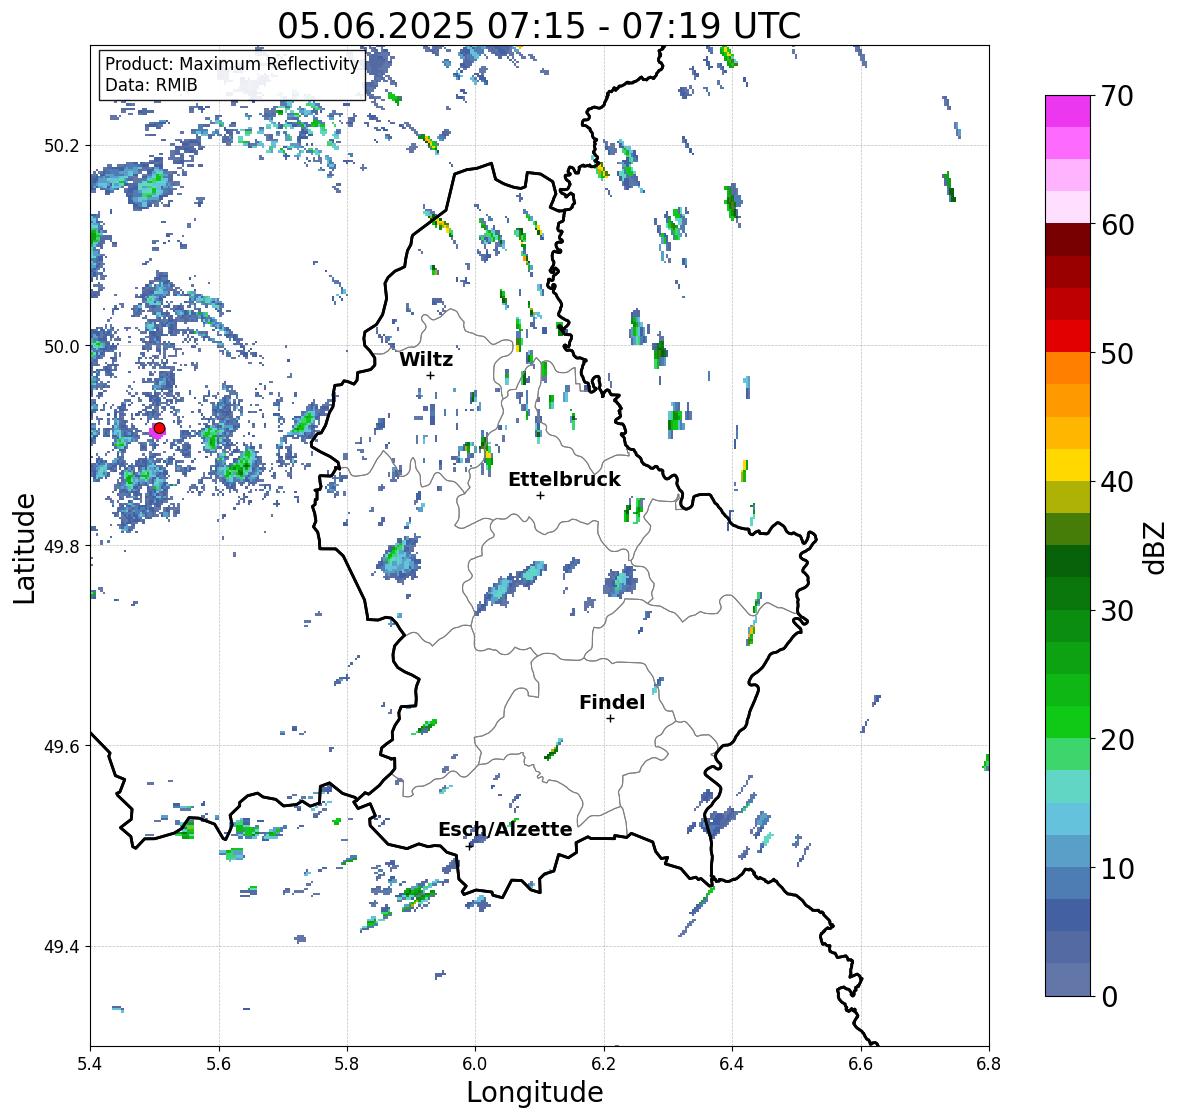This screenshot has width=1179, height=1117.
Task: Click latitude tick label 50.2
Action: [x=62, y=146]
